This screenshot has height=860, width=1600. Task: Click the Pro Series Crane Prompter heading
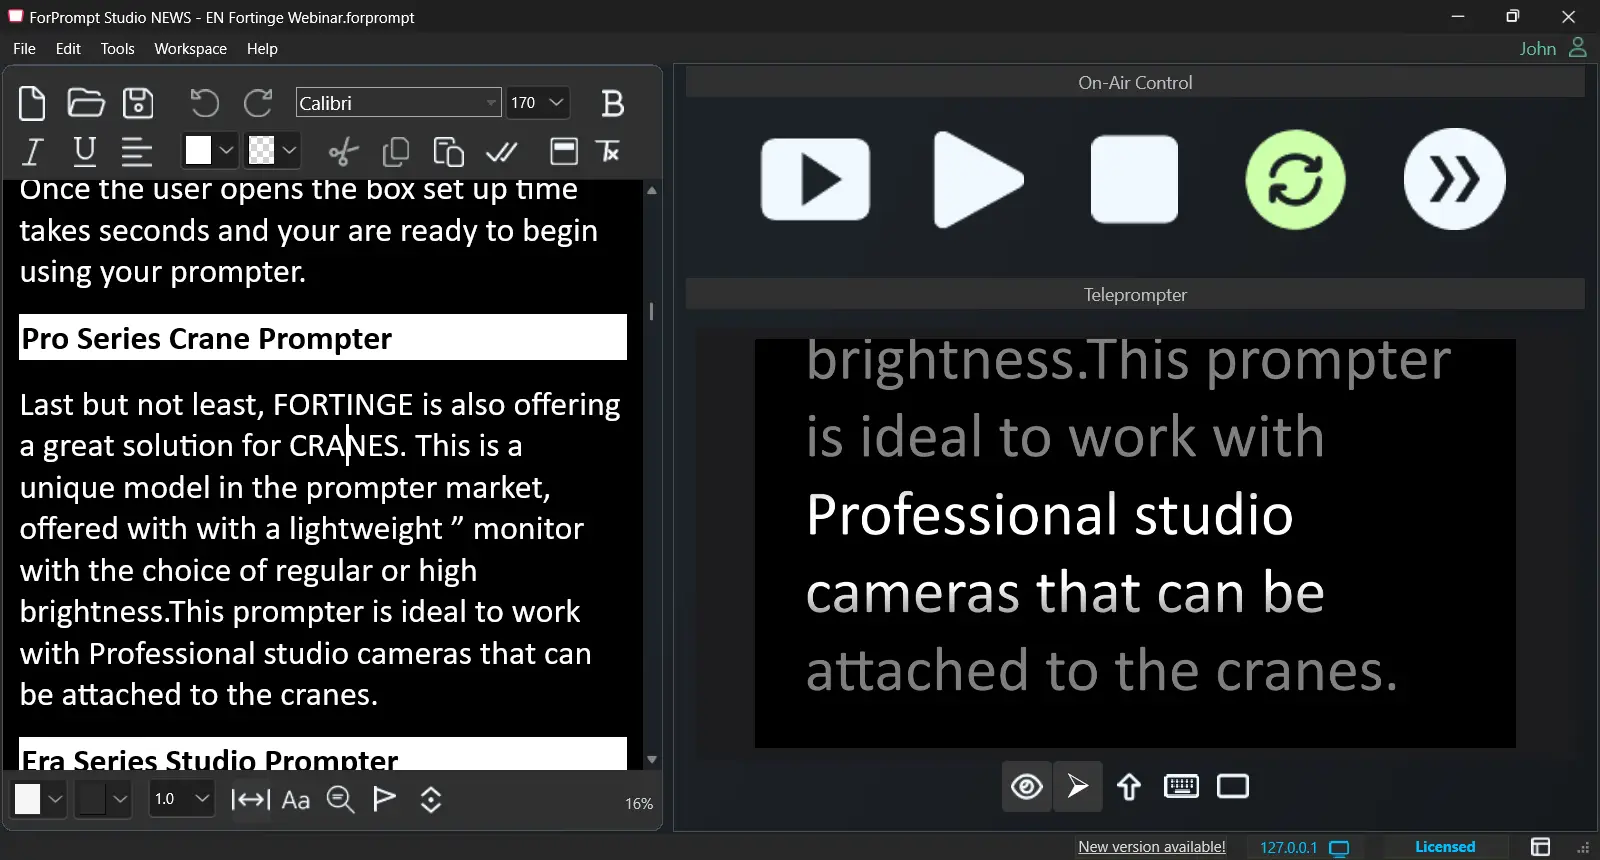322,338
